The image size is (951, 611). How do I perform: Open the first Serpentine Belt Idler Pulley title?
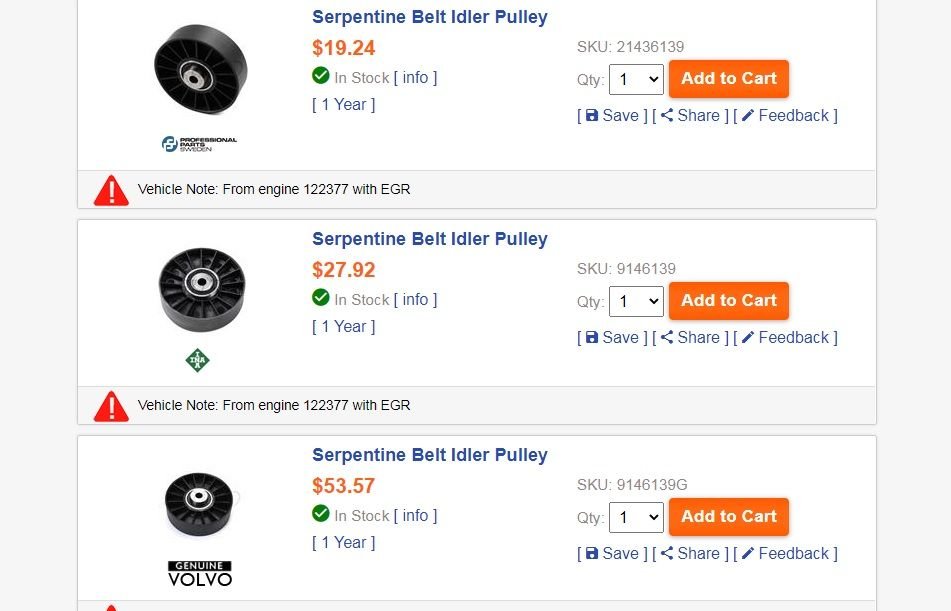click(429, 17)
